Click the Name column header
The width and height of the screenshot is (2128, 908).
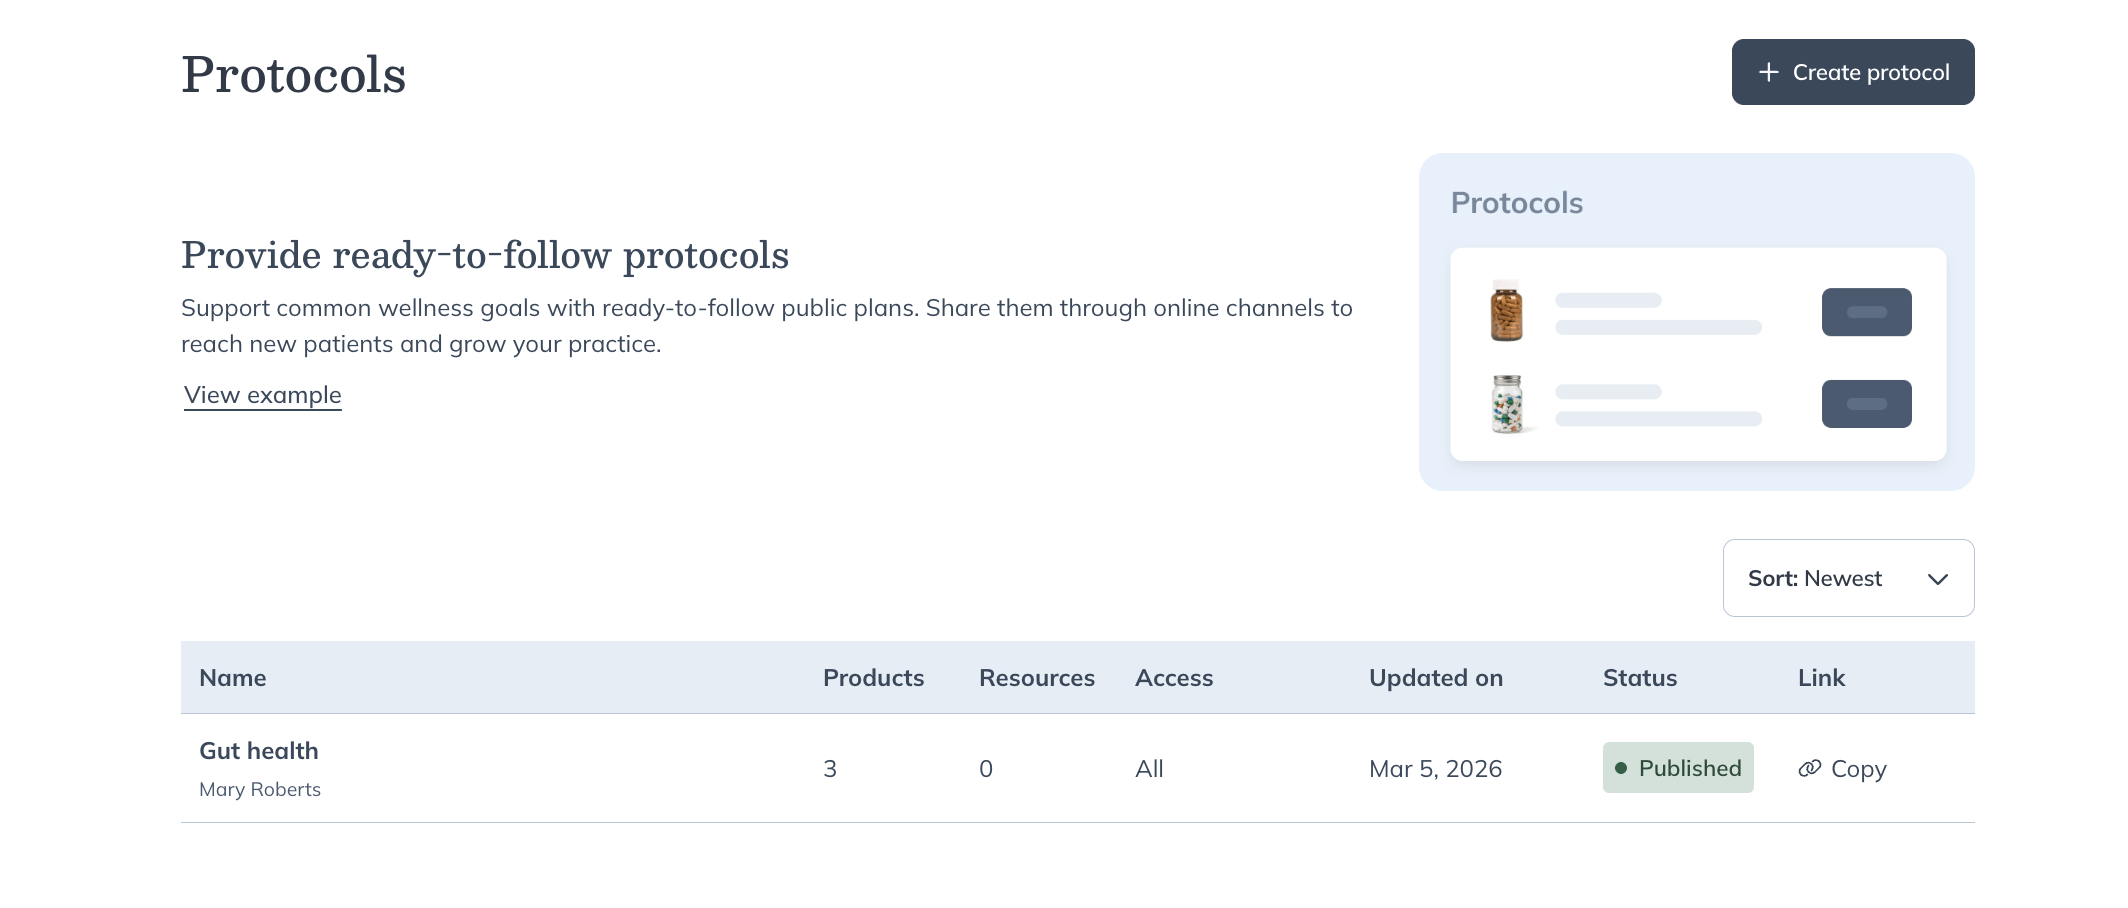[233, 678]
